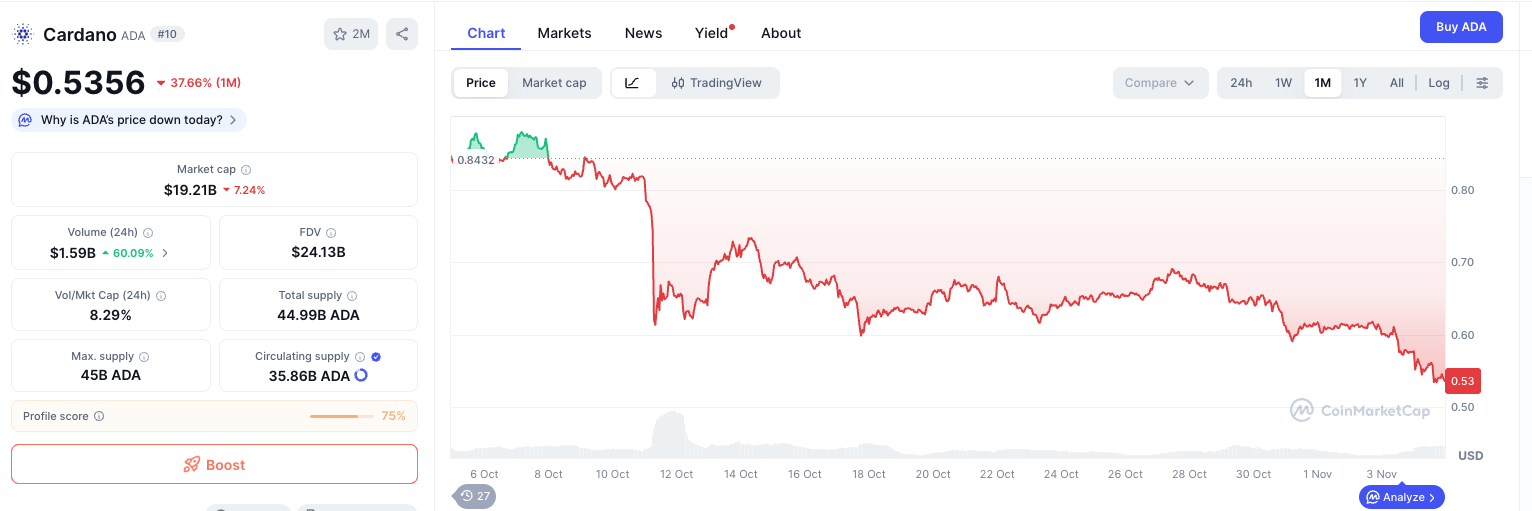The image size is (1532, 511).
Task: Click the Buy ADA button
Action: coord(1461,27)
